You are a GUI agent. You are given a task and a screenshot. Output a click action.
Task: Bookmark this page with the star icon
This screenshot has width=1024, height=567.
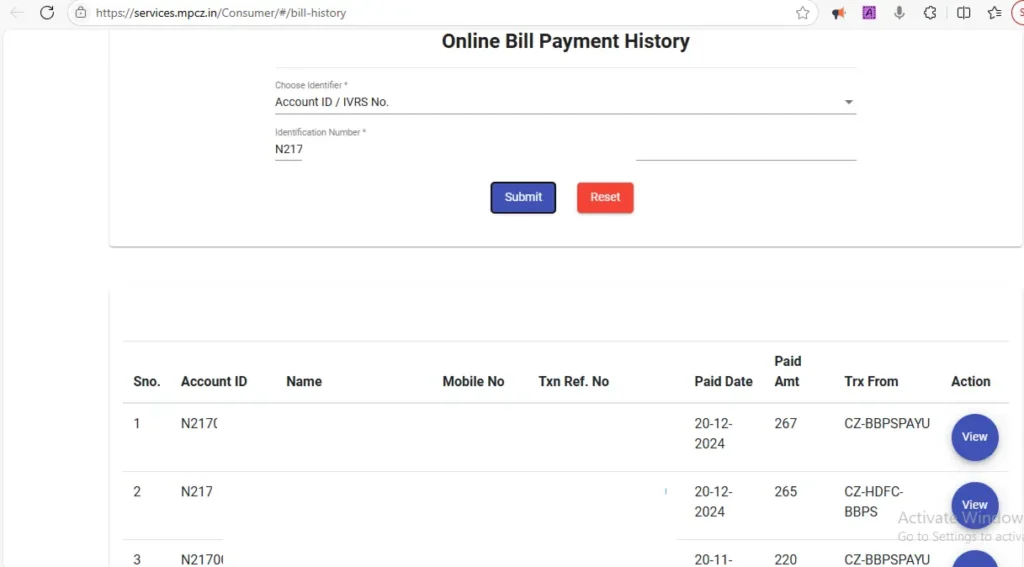[x=802, y=13]
